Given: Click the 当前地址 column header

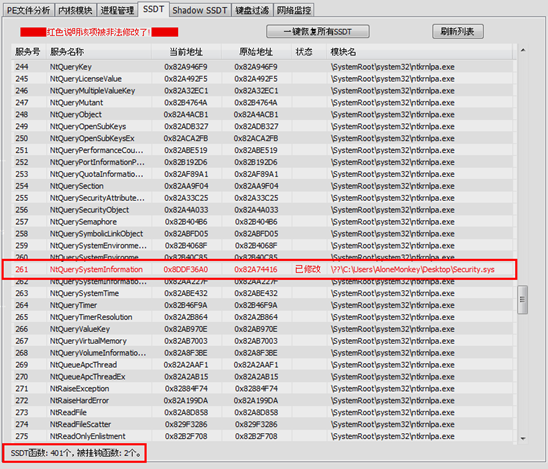Looking at the screenshot, I should (x=186, y=52).
